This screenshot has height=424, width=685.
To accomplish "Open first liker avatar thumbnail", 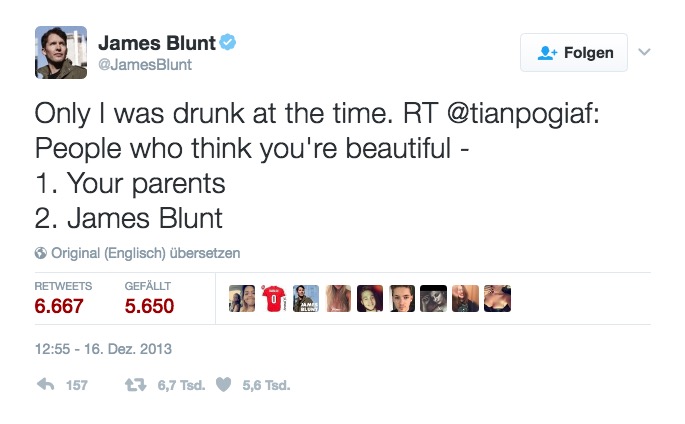I will point(242,299).
